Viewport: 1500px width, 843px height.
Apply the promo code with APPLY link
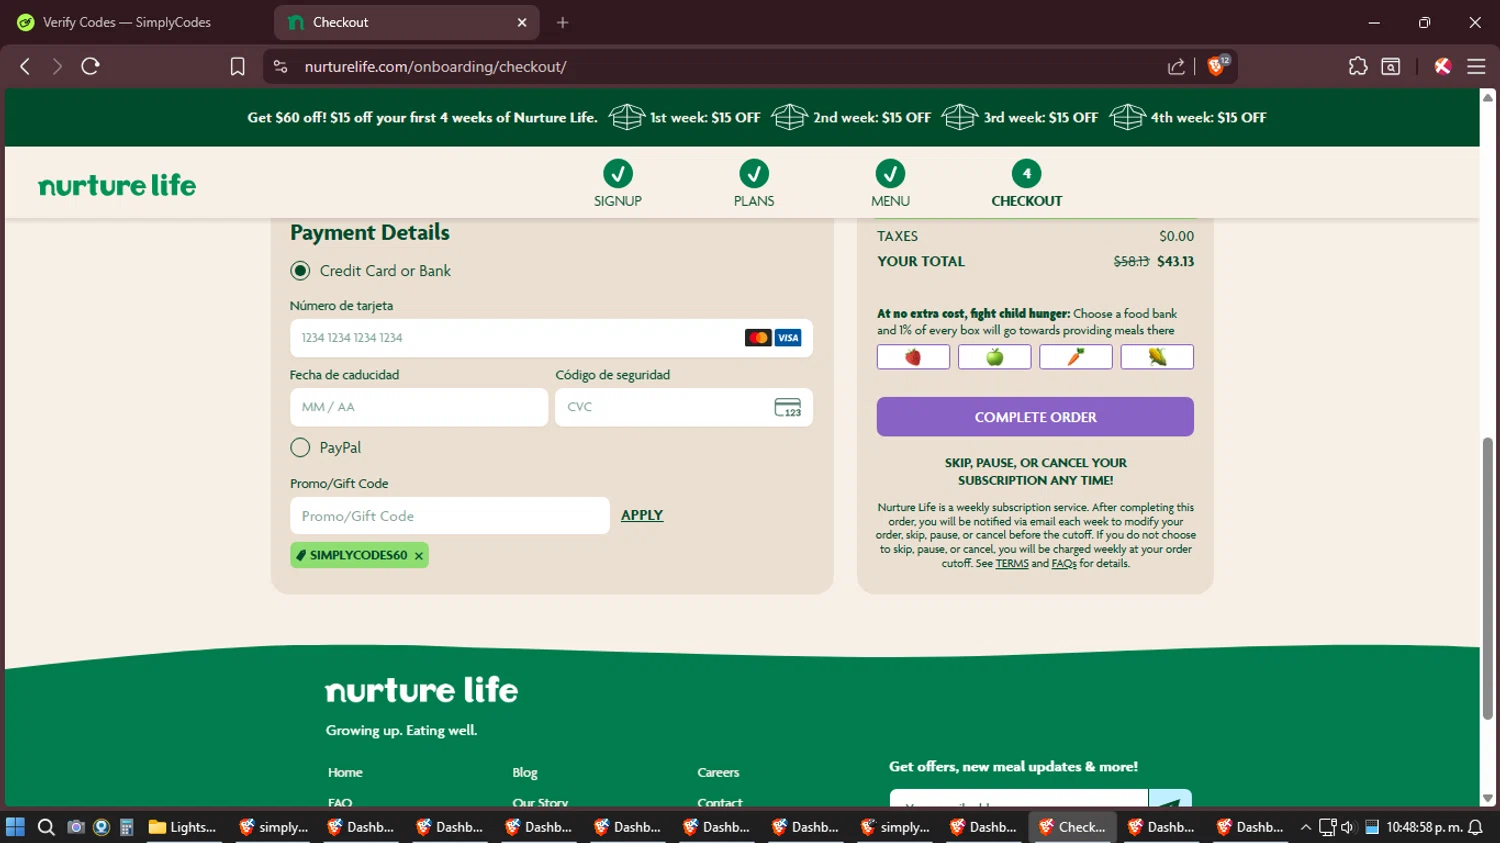click(x=642, y=515)
